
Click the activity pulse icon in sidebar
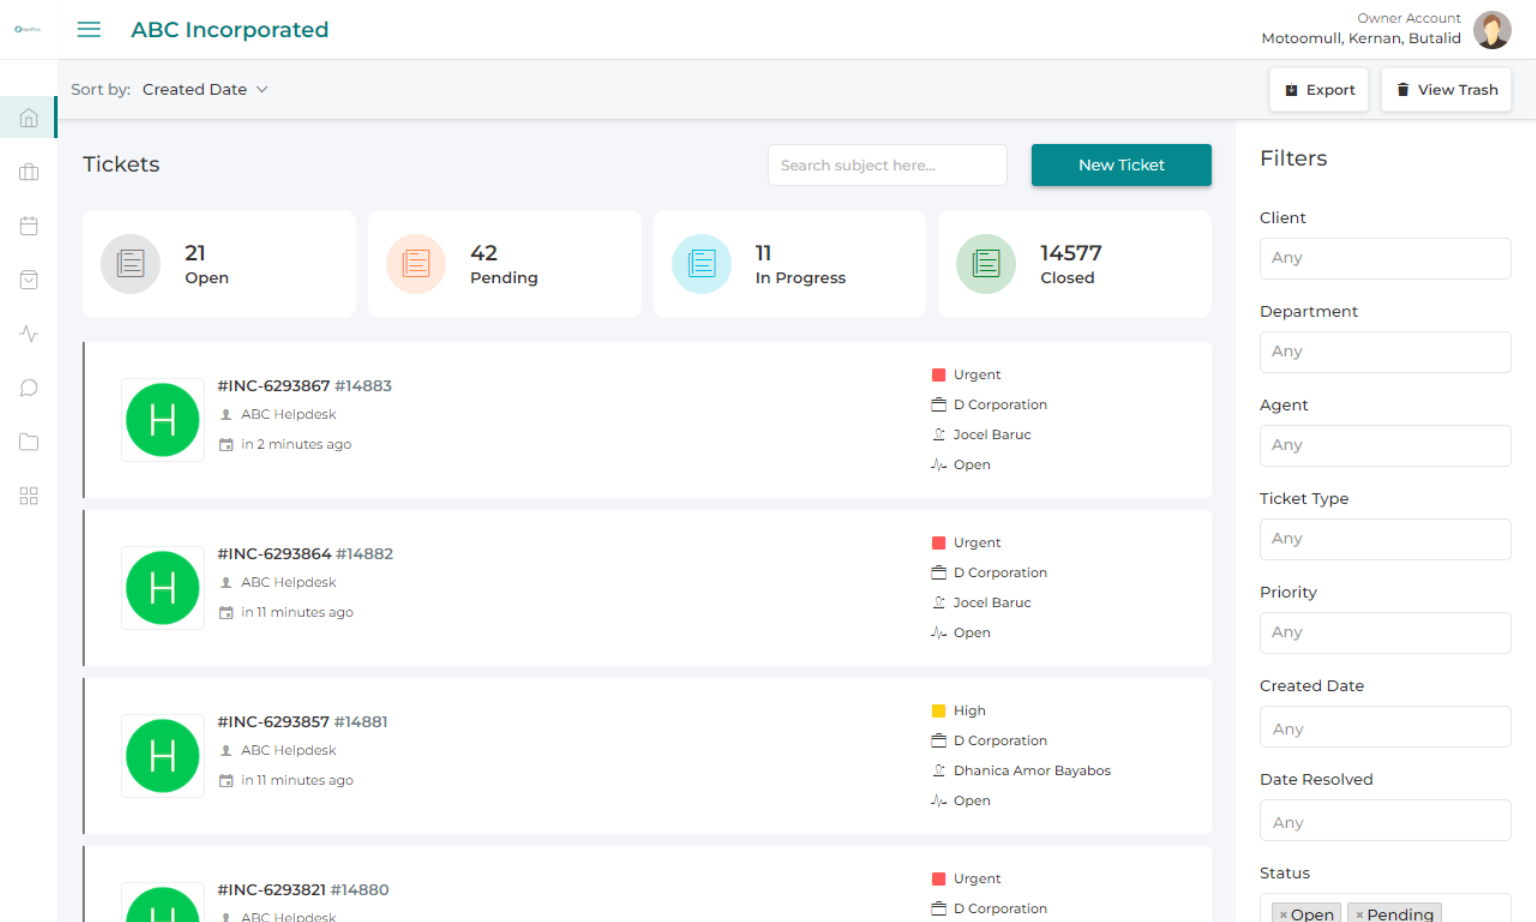click(x=29, y=334)
